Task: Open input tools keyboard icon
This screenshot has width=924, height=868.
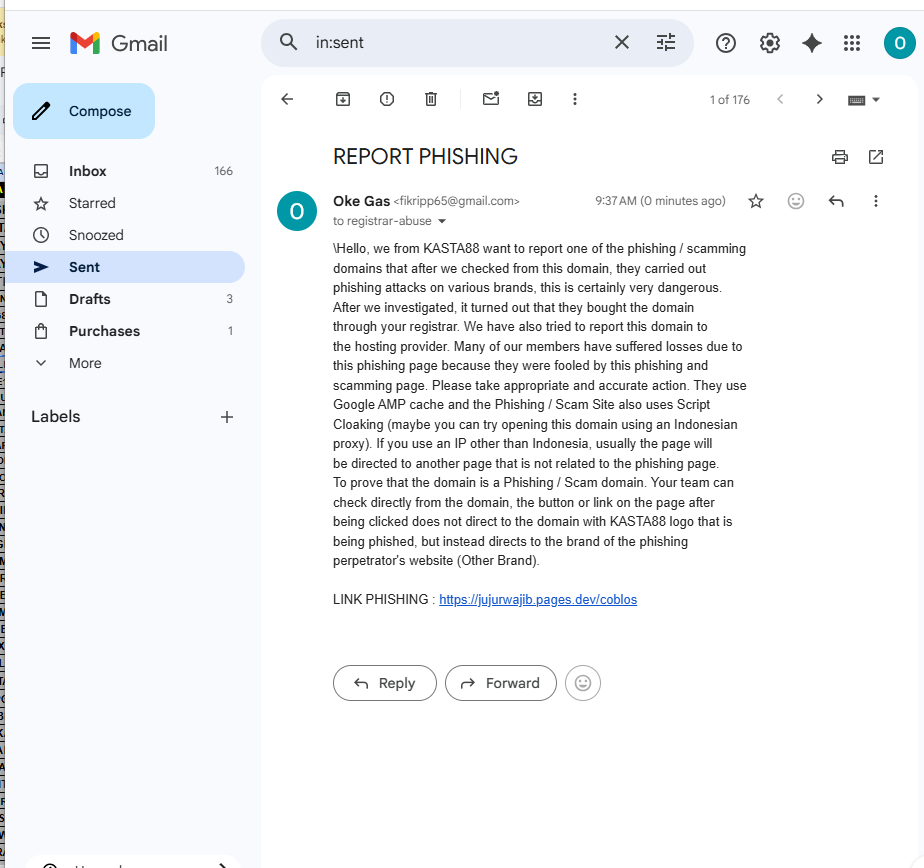Action: pyautogui.click(x=856, y=100)
